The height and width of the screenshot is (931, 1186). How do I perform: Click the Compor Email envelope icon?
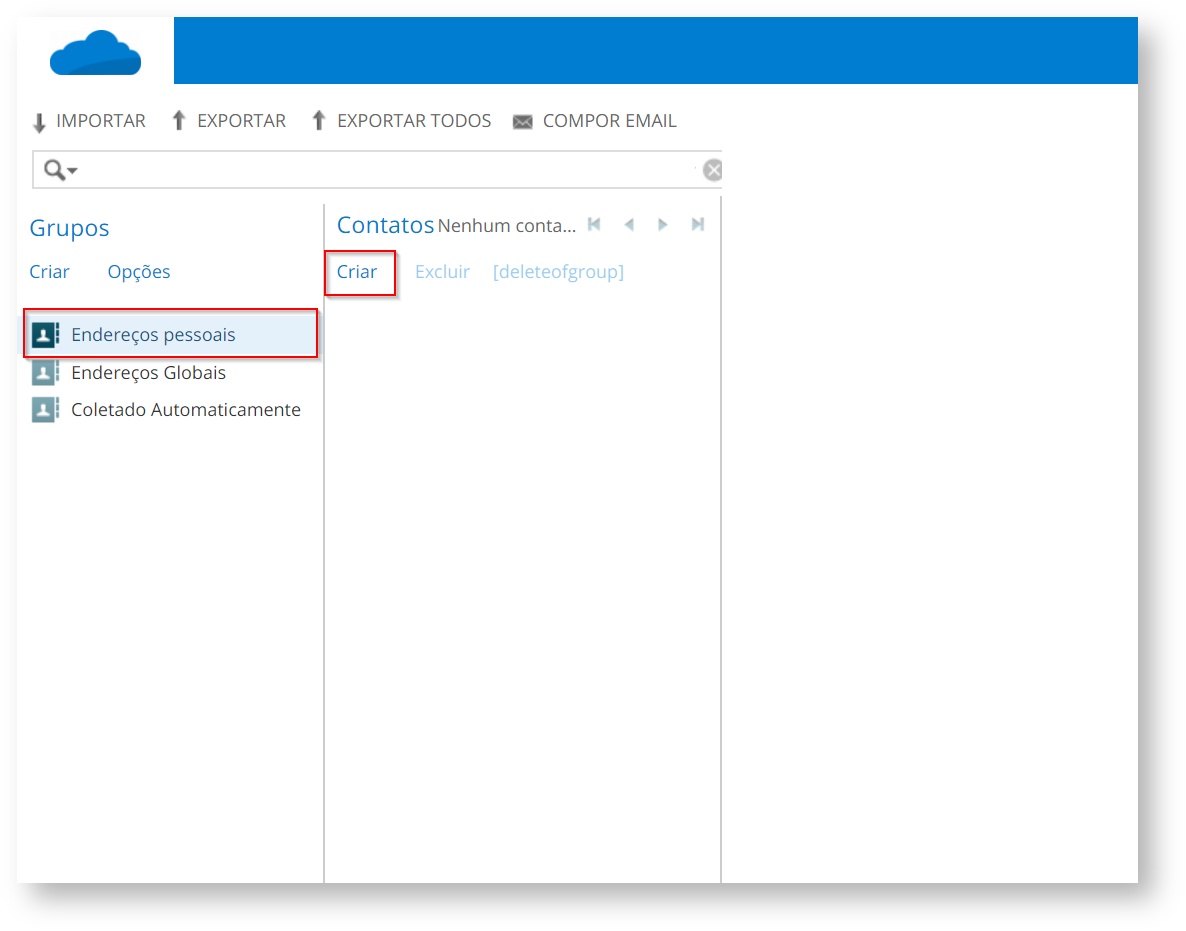[522, 122]
